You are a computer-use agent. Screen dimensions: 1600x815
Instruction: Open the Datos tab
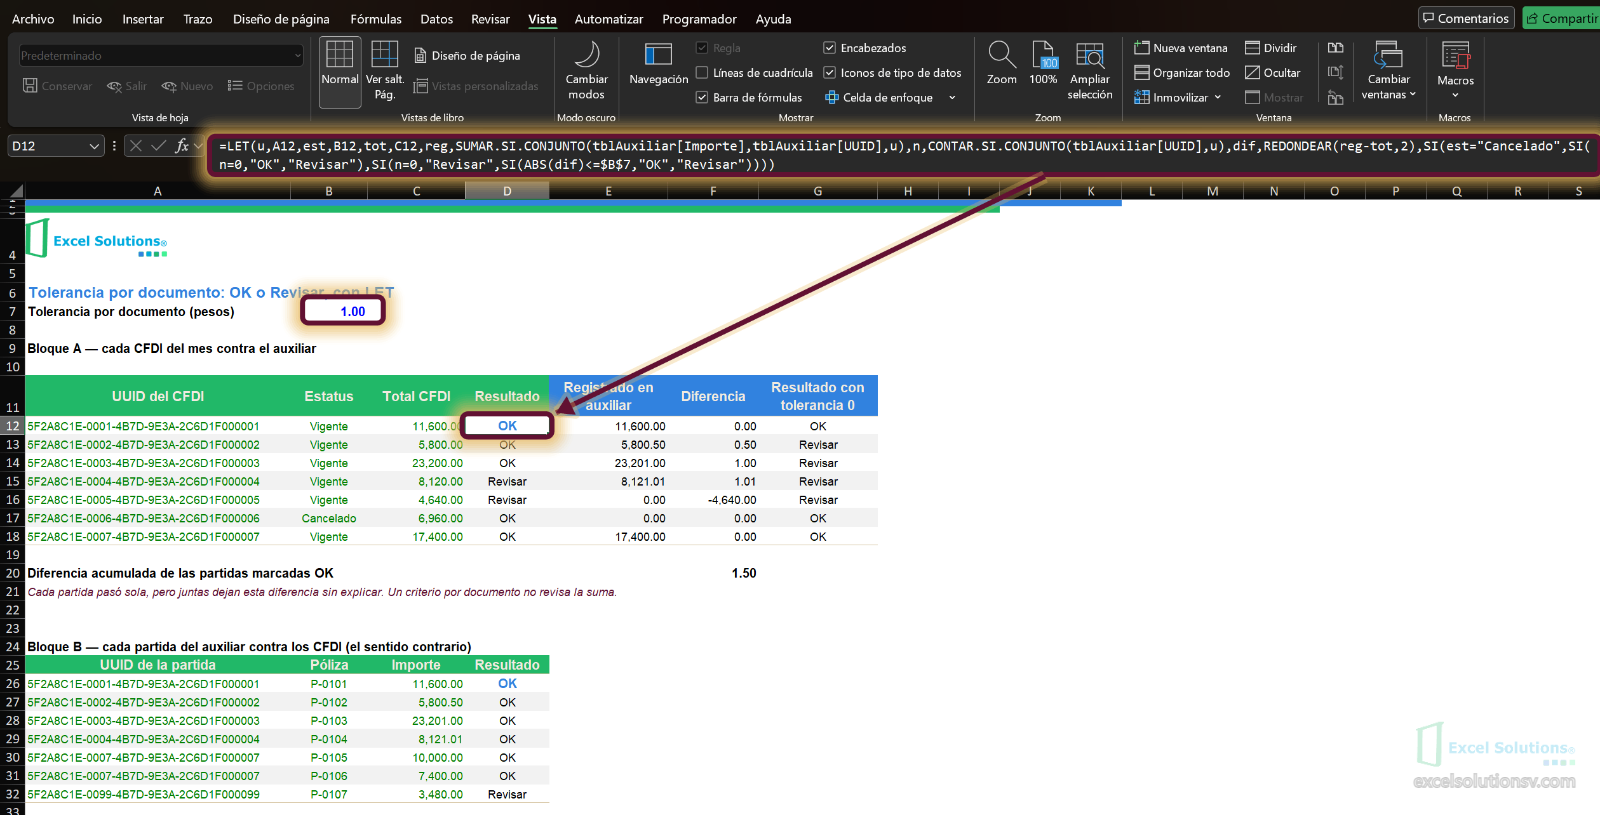[x=437, y=19]
